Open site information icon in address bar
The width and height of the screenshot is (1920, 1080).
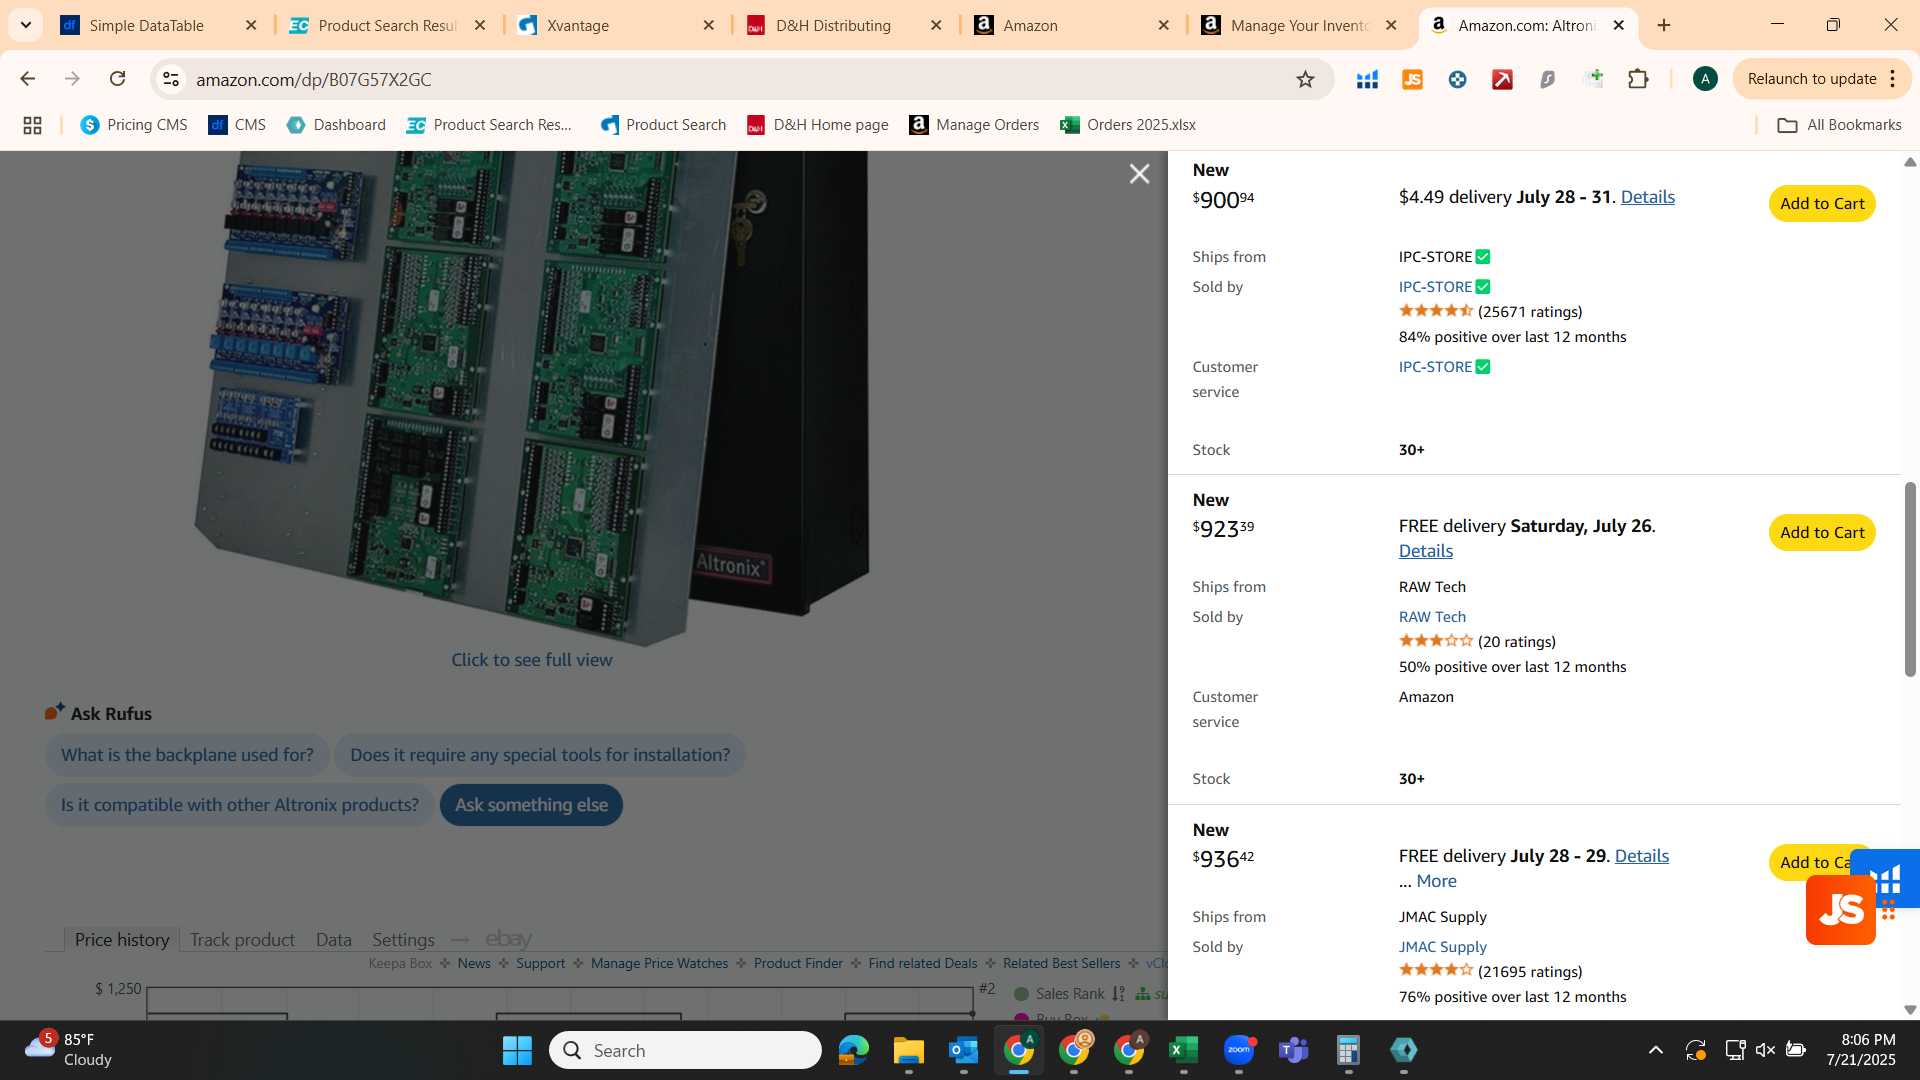[171, 79]
